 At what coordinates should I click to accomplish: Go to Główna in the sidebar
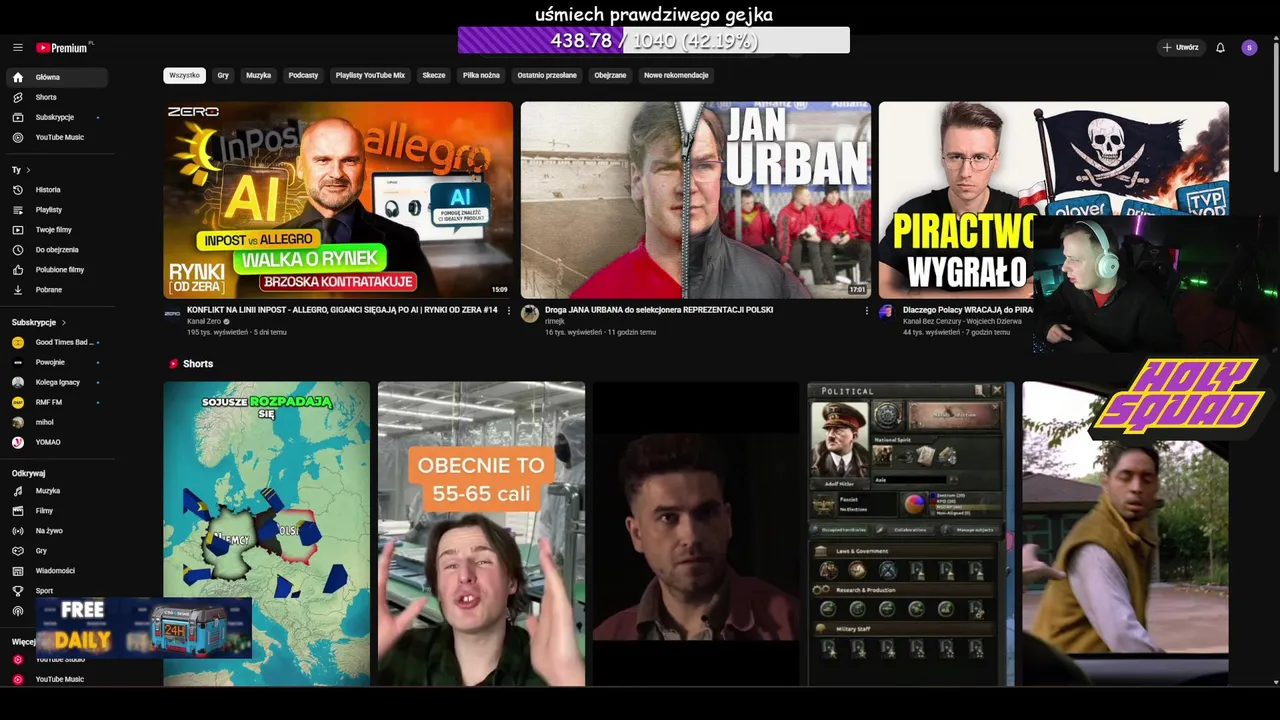pos(57,77)
